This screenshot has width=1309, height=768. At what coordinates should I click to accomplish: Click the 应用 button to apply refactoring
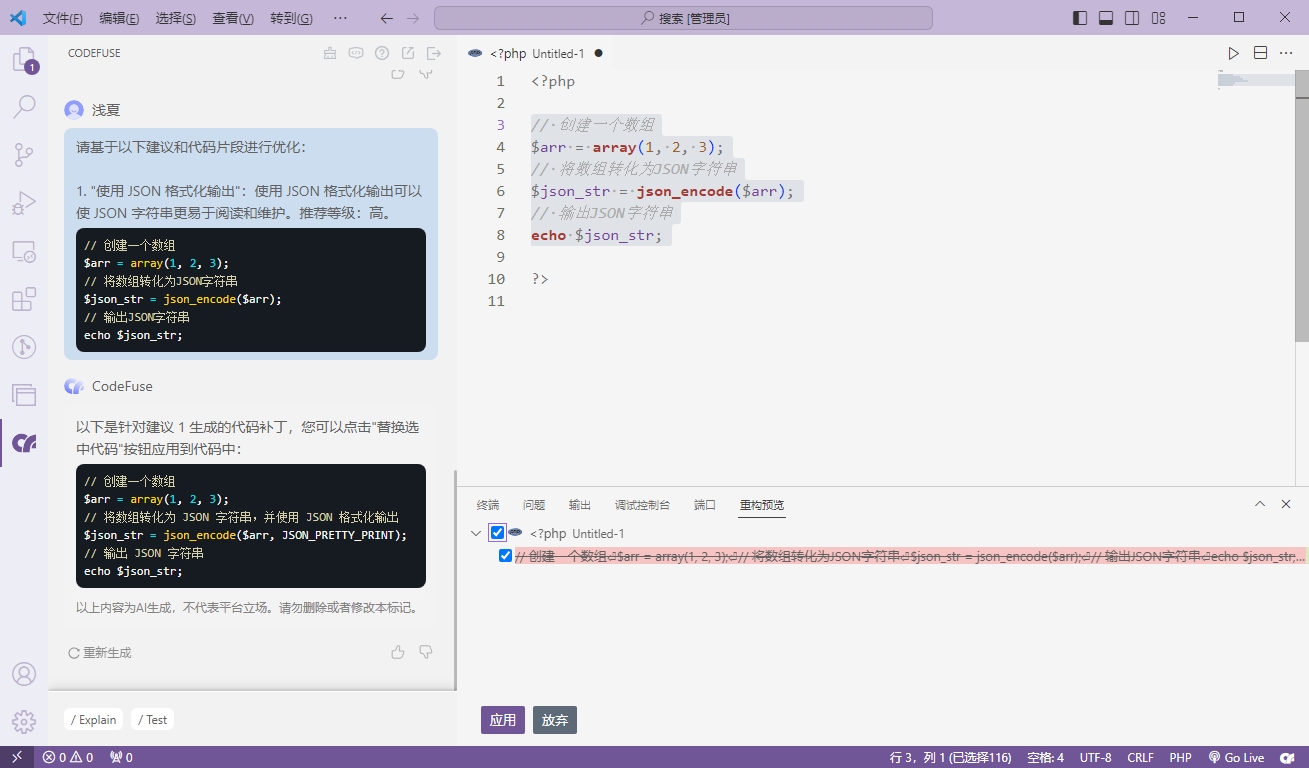click(x=503, y=720)
